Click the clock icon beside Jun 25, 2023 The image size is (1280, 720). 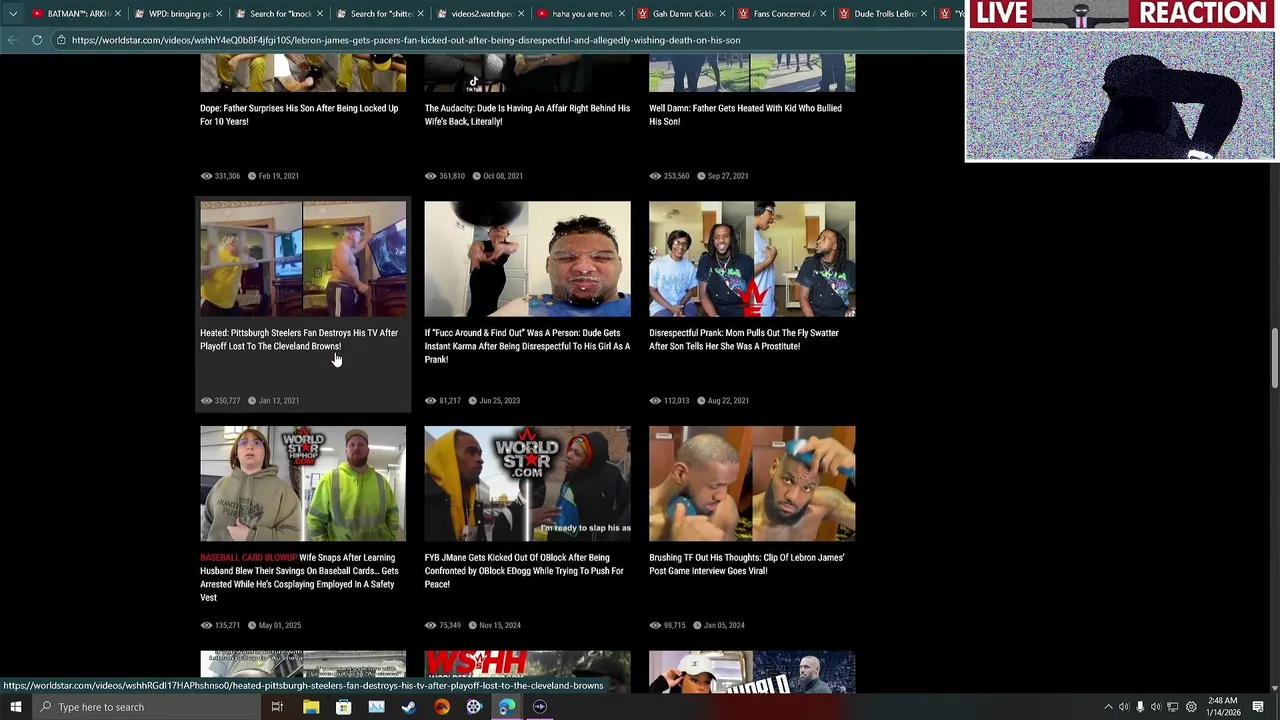point(471,401)
